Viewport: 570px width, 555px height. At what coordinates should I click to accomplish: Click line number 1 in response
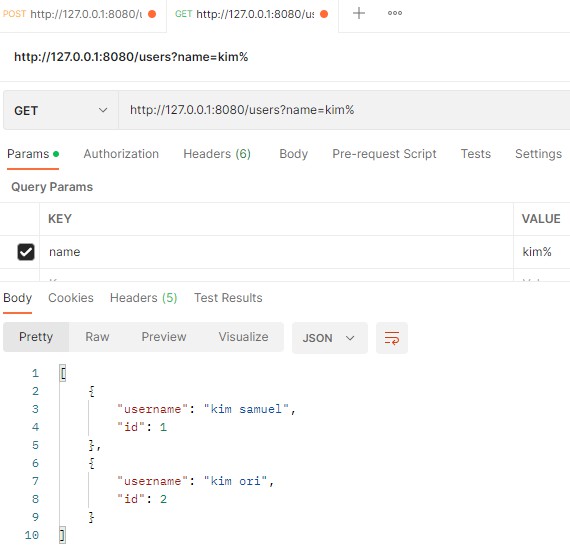point(35,373)
